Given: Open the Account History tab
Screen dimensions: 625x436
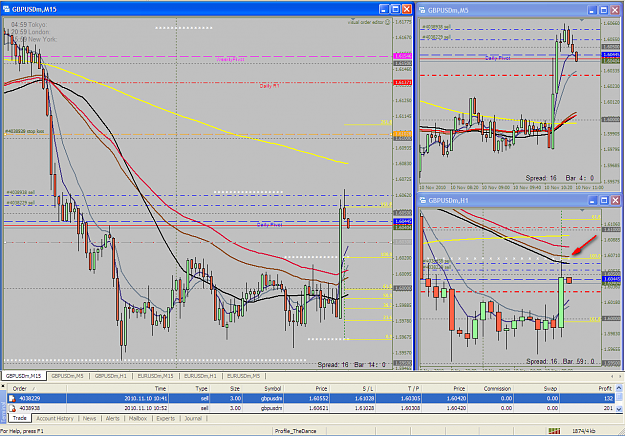Looking at the screenshot, I should click(x=55, y=418).
